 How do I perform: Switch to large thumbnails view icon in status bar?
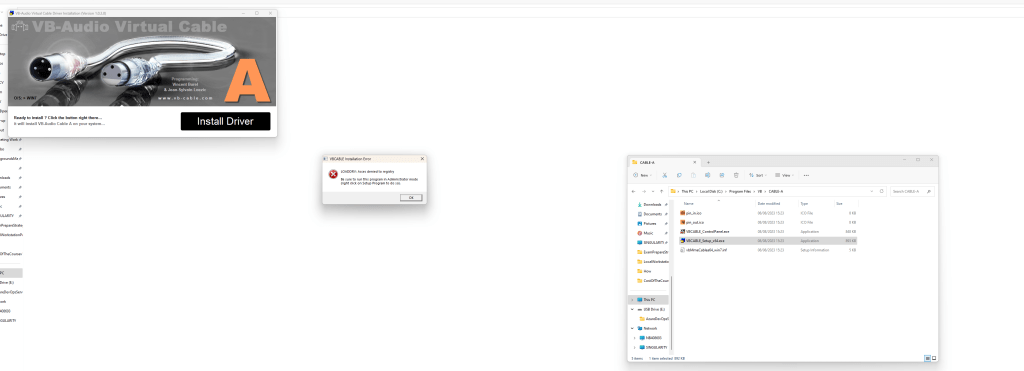(934, 358)
